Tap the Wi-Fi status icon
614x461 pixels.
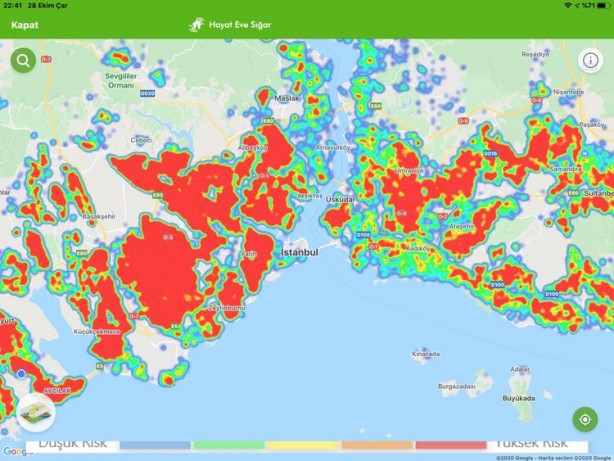click(x=568, y=5)
